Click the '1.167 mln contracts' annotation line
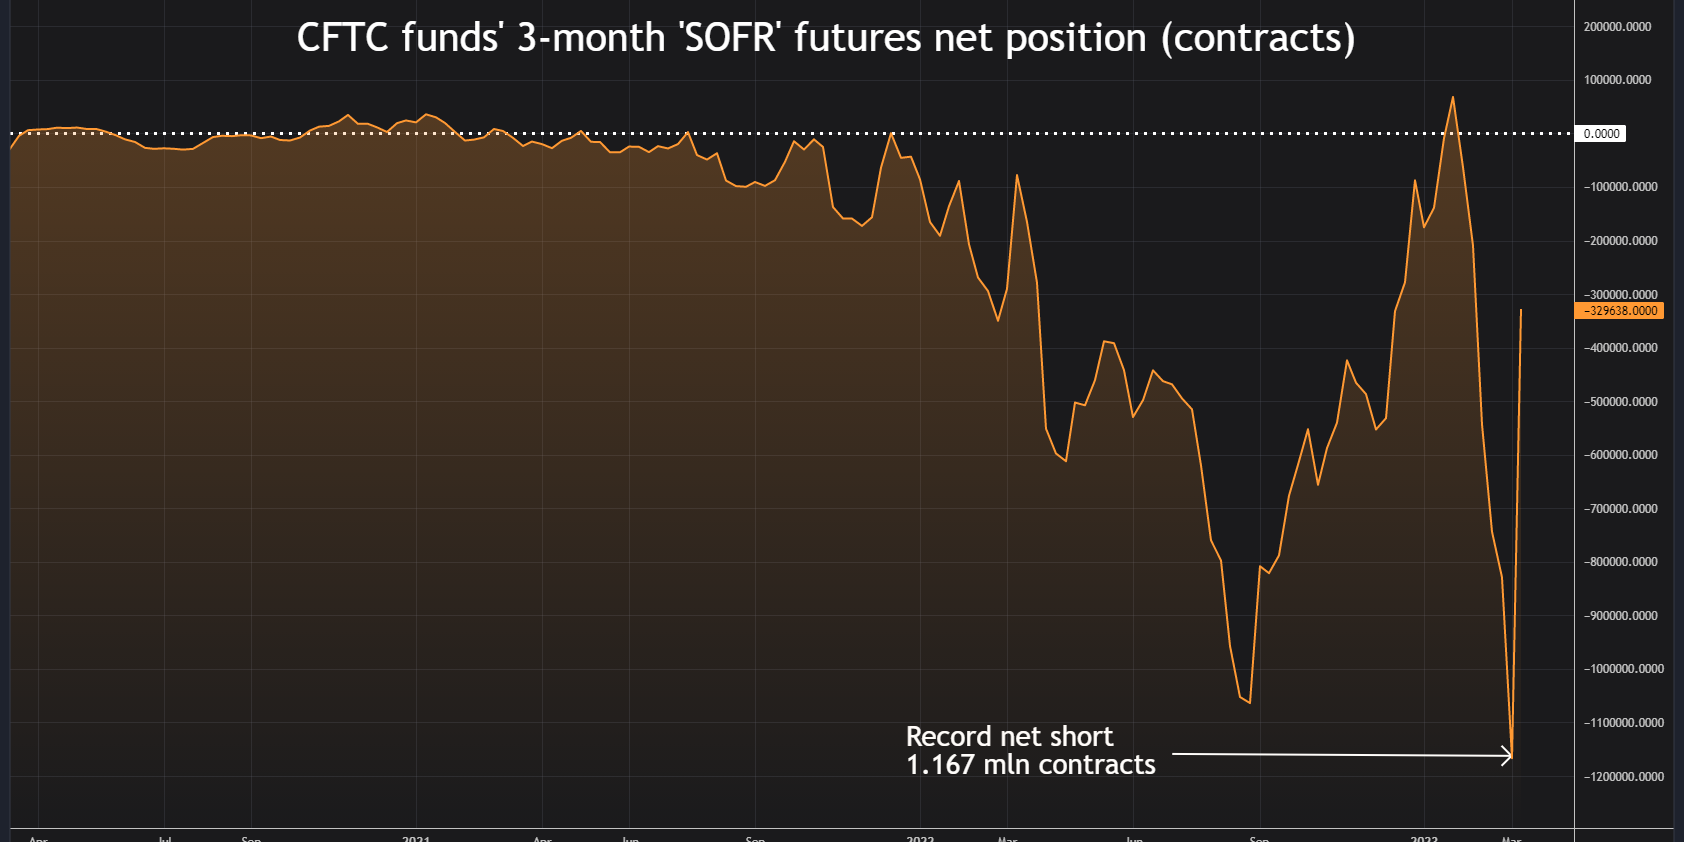Viewport: 1684px width, 842px height. tap(1030, 765)
